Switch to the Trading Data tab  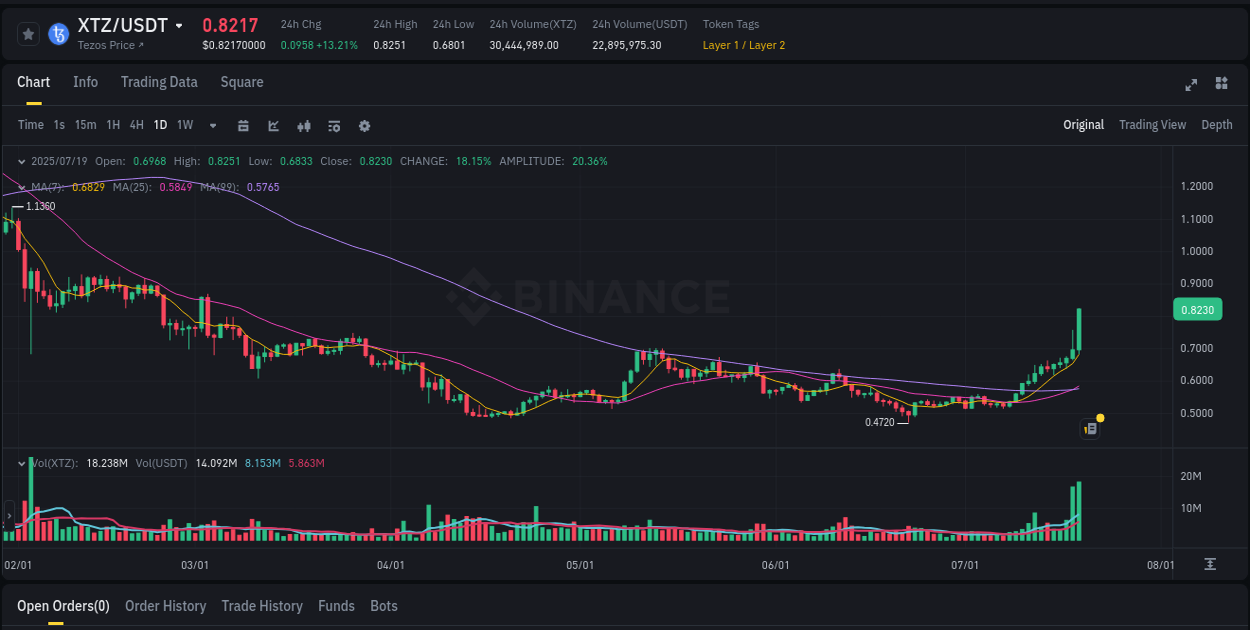[159, 82]
